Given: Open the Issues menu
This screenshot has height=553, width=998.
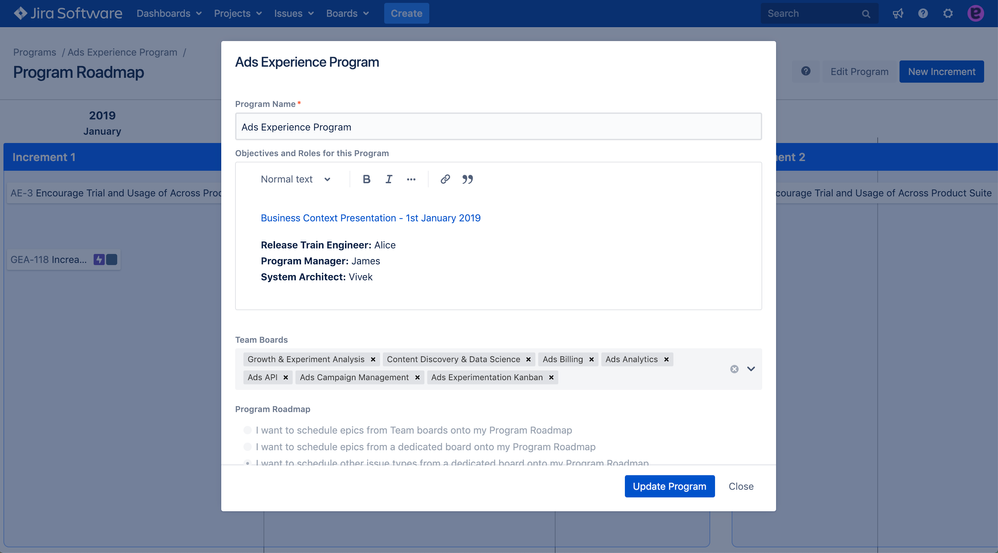Looking at the screenshot, I should (294, 13).
